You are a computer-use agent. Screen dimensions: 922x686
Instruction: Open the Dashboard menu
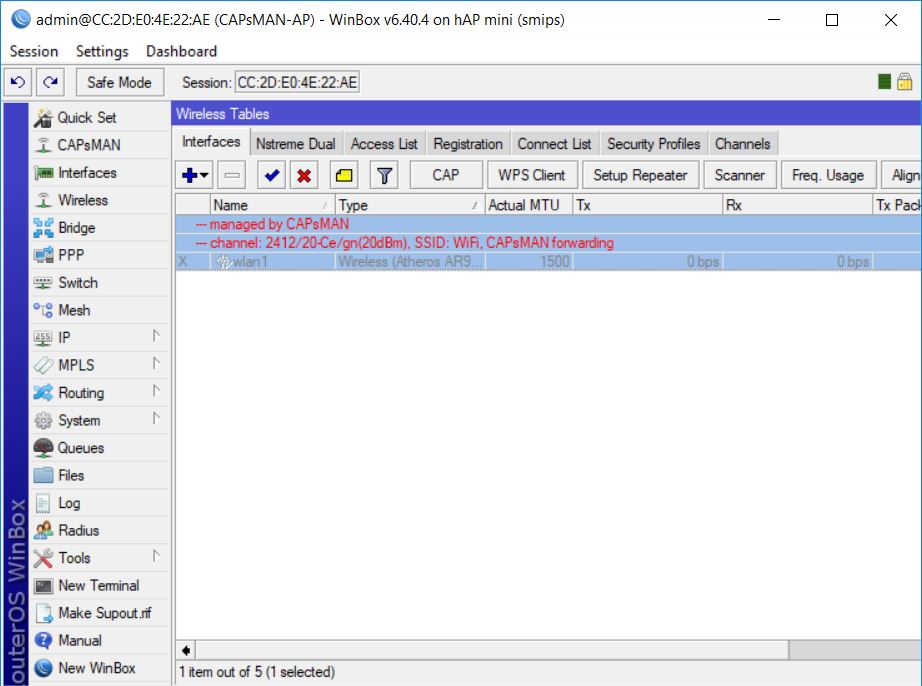point(182,52)
